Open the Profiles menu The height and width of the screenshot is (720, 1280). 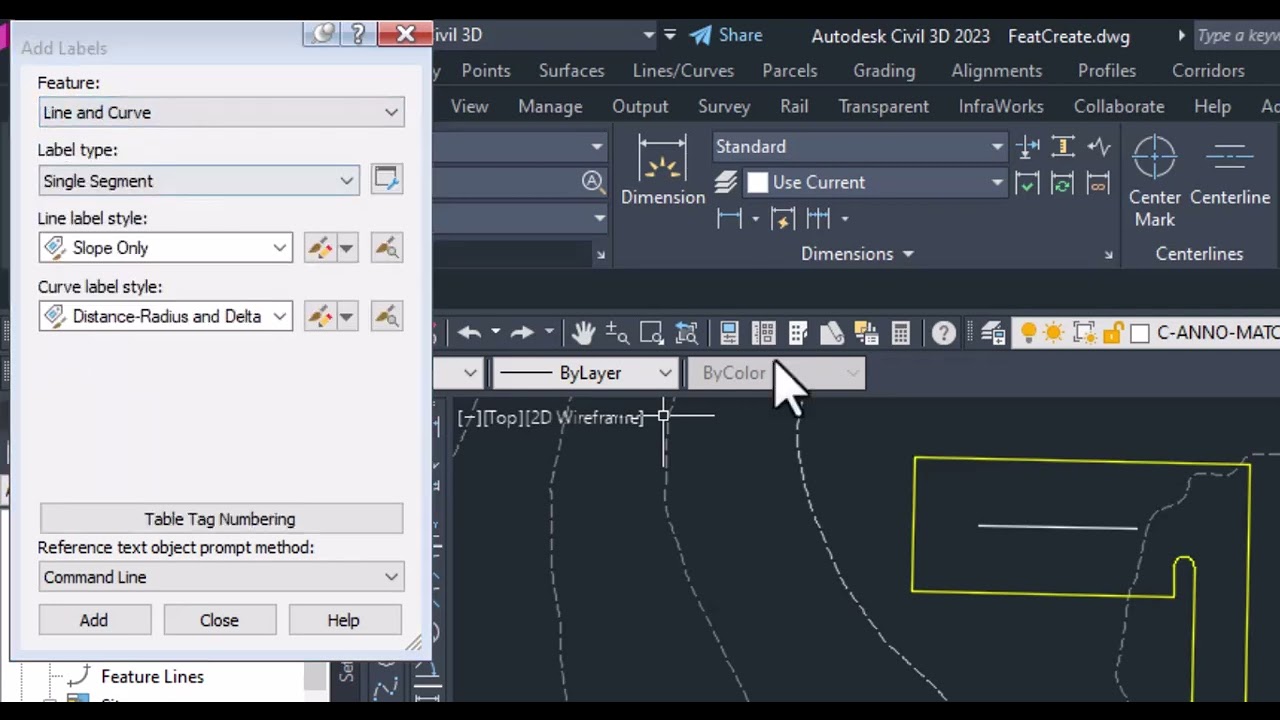click(x=1107, y=71)
